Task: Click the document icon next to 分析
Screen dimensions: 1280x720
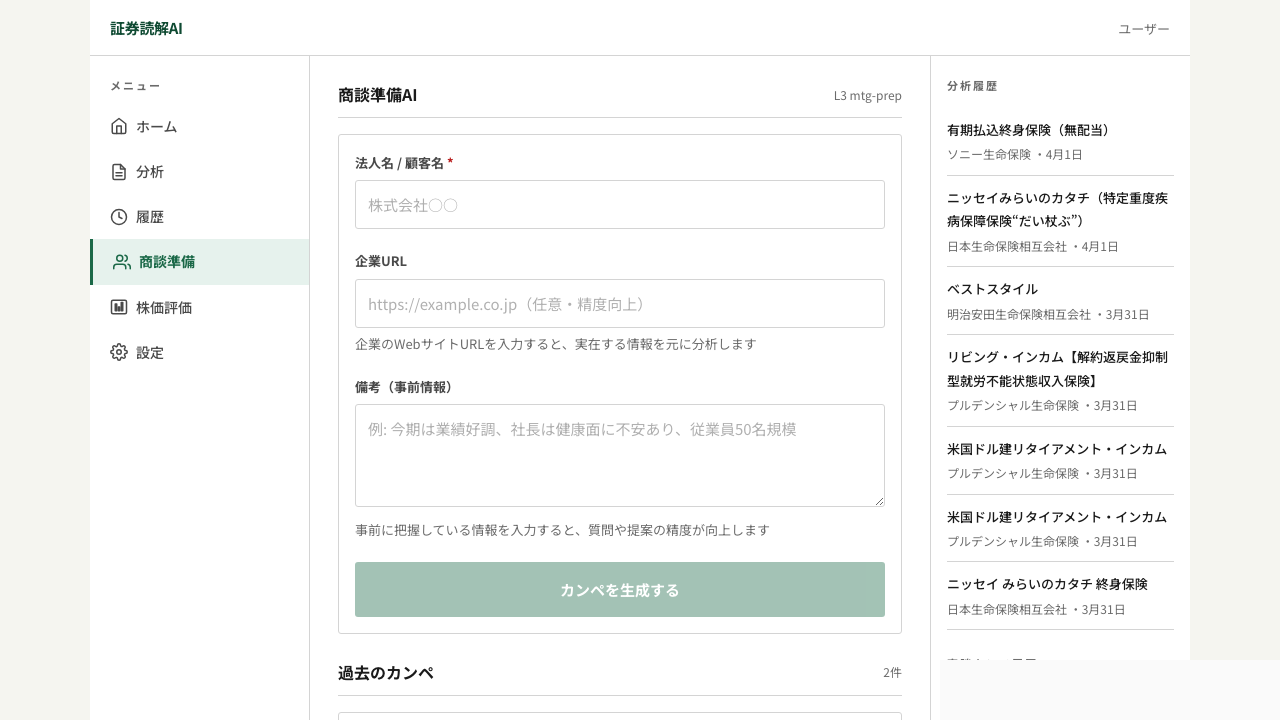Action: click(x=119, y=172)
